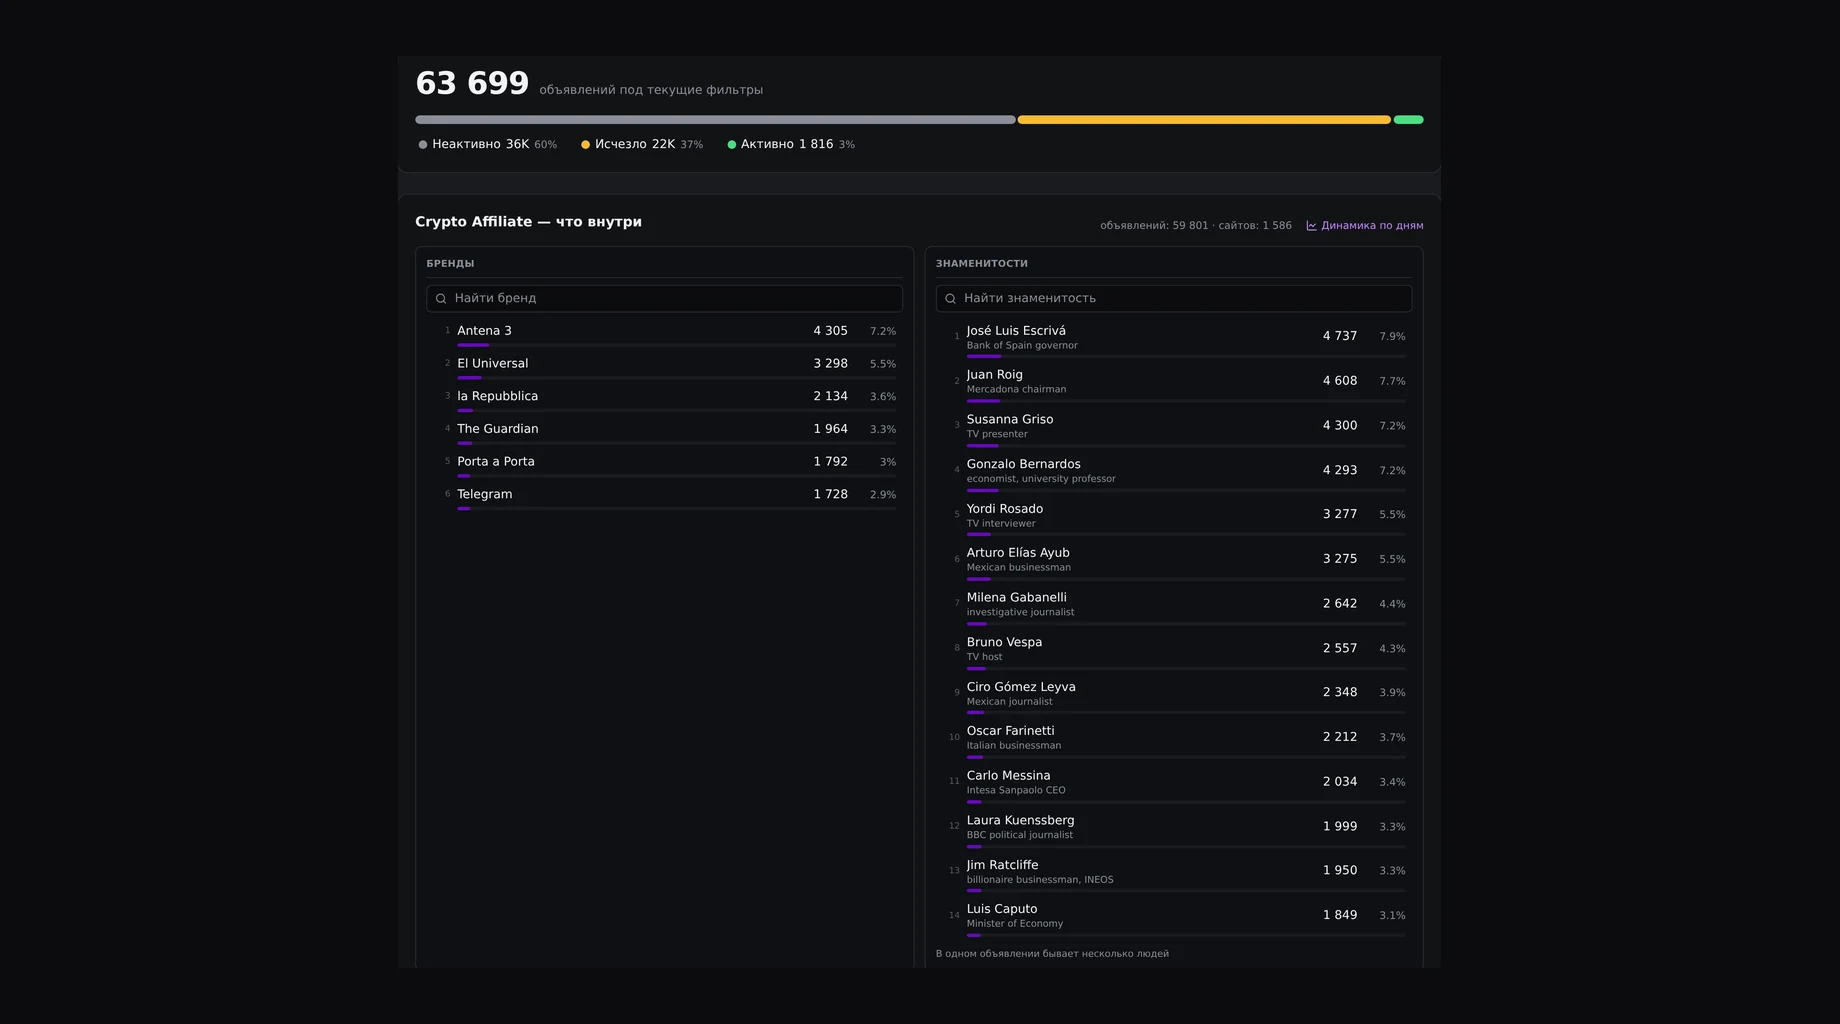Screen dimensions: 1840x1024
Task: Select the Неактивно 36K legend item
Action: point(487,144)
